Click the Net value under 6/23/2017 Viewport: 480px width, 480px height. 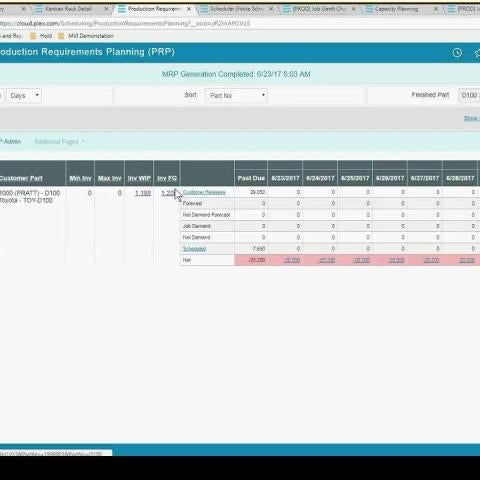pos(292,260)
